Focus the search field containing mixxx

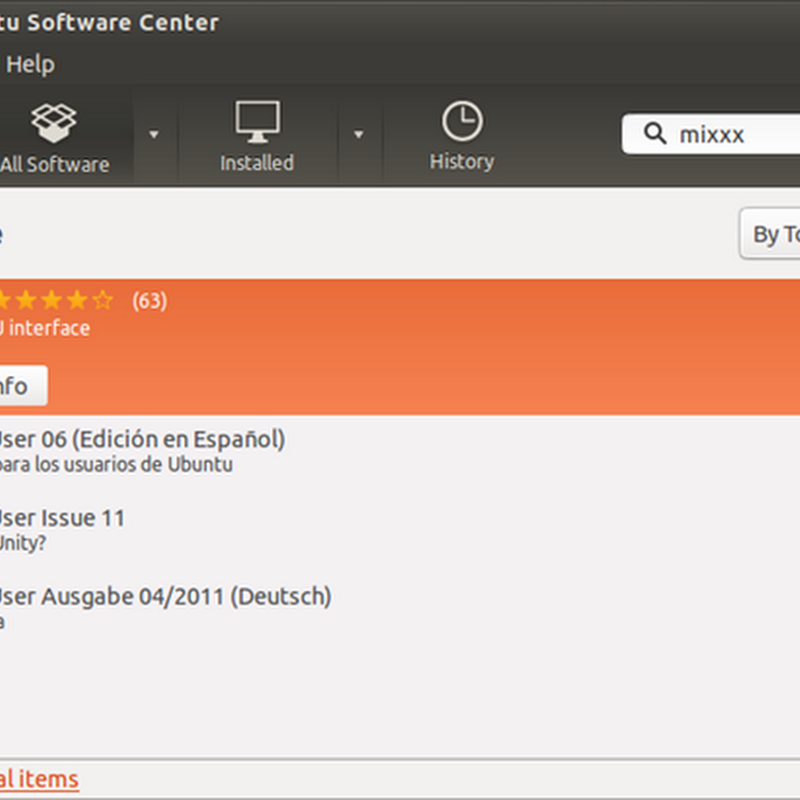711,134
